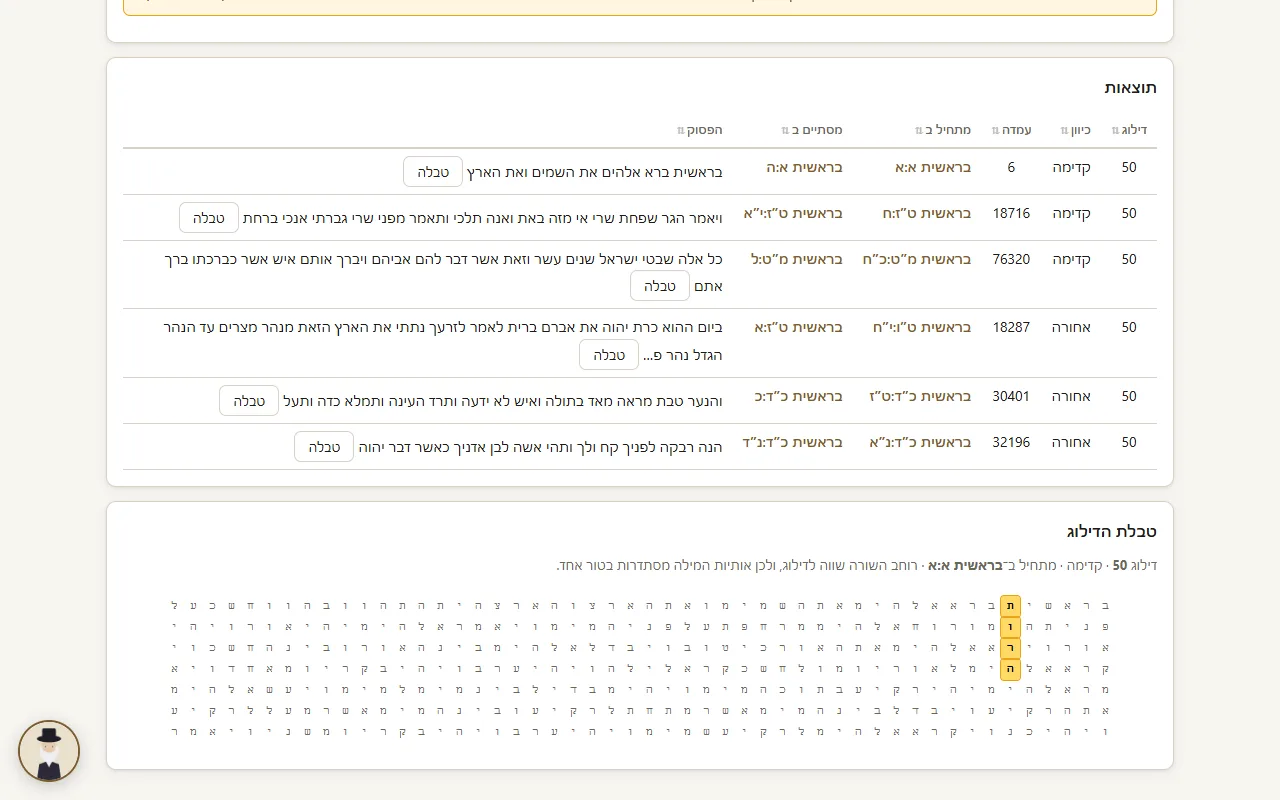Click the sort icon beside the מסתיים ב header
The image size is (1280, 800).
tap(785, 131)
